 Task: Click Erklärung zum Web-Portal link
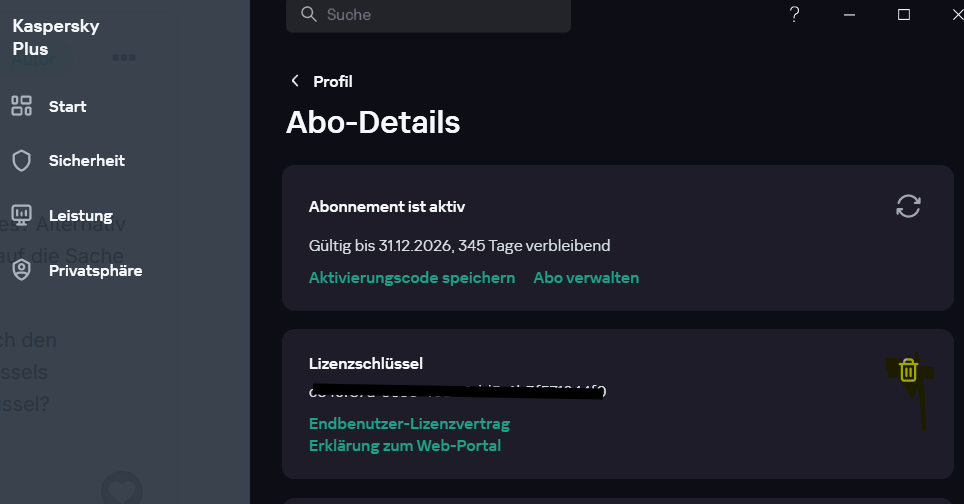point(405,445)
